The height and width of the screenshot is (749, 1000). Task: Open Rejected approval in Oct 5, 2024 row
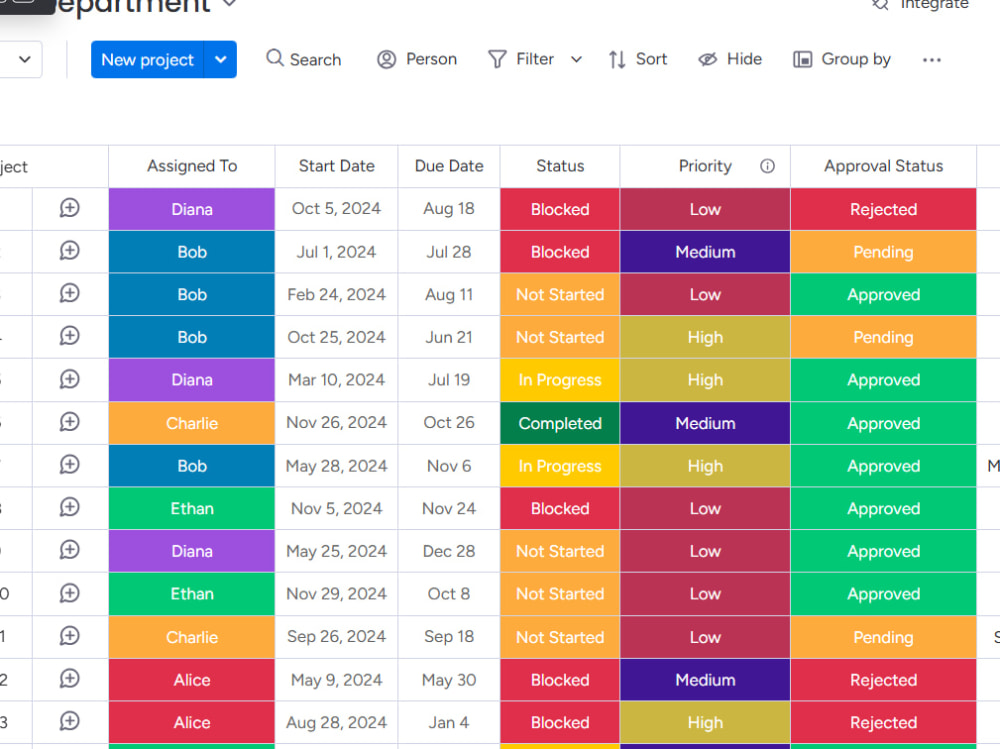tap(883, 209)
